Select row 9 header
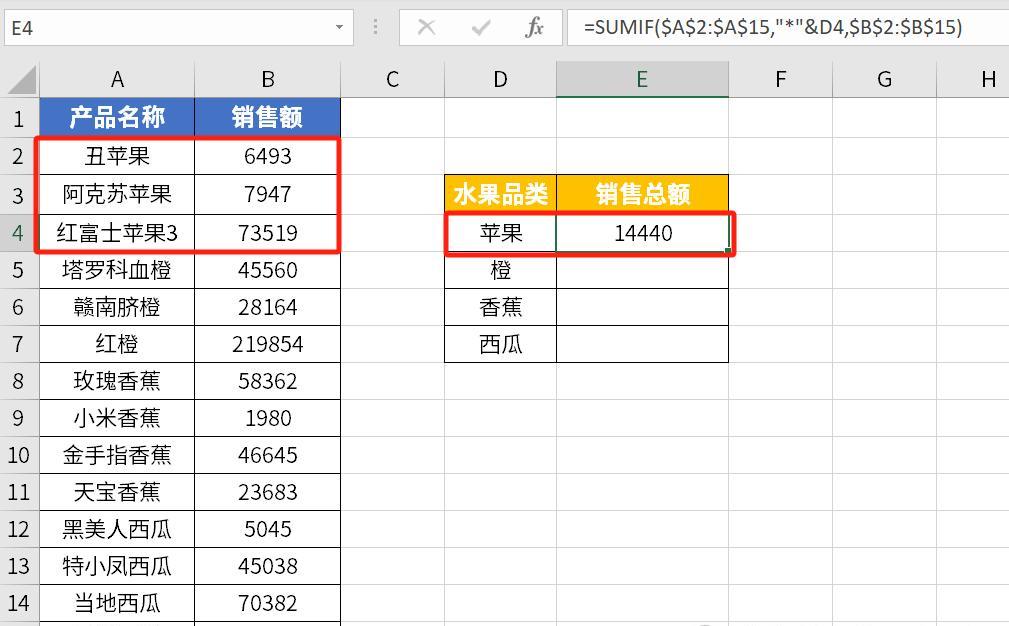Screen dimensions: 1009x626 [19, 418]
